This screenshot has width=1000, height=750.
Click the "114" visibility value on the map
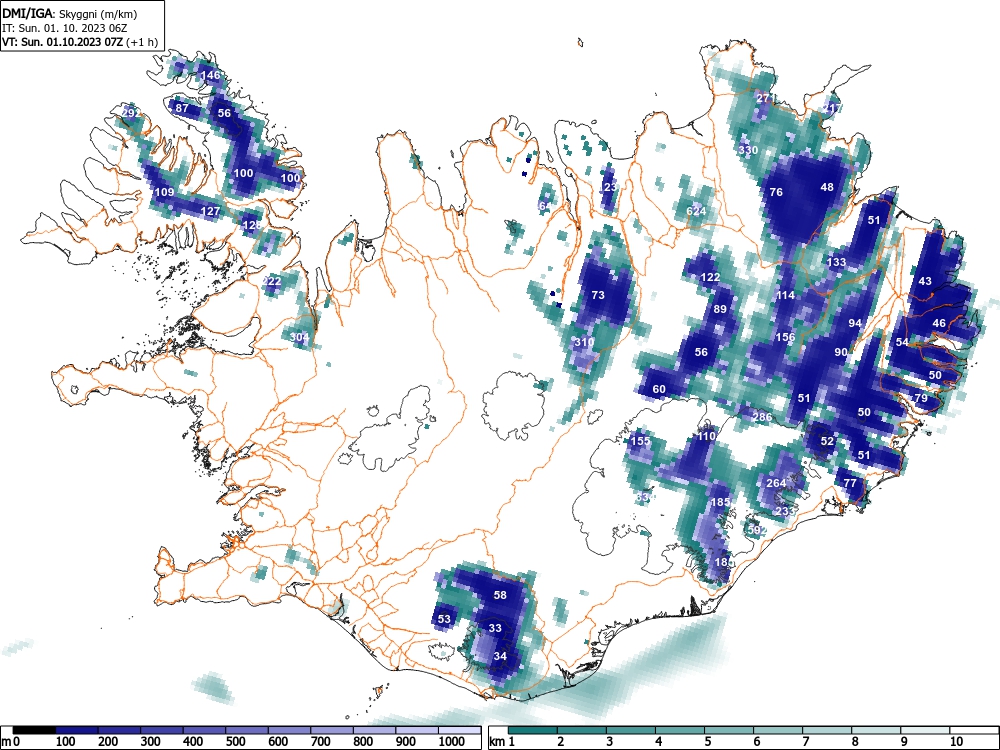785,295
